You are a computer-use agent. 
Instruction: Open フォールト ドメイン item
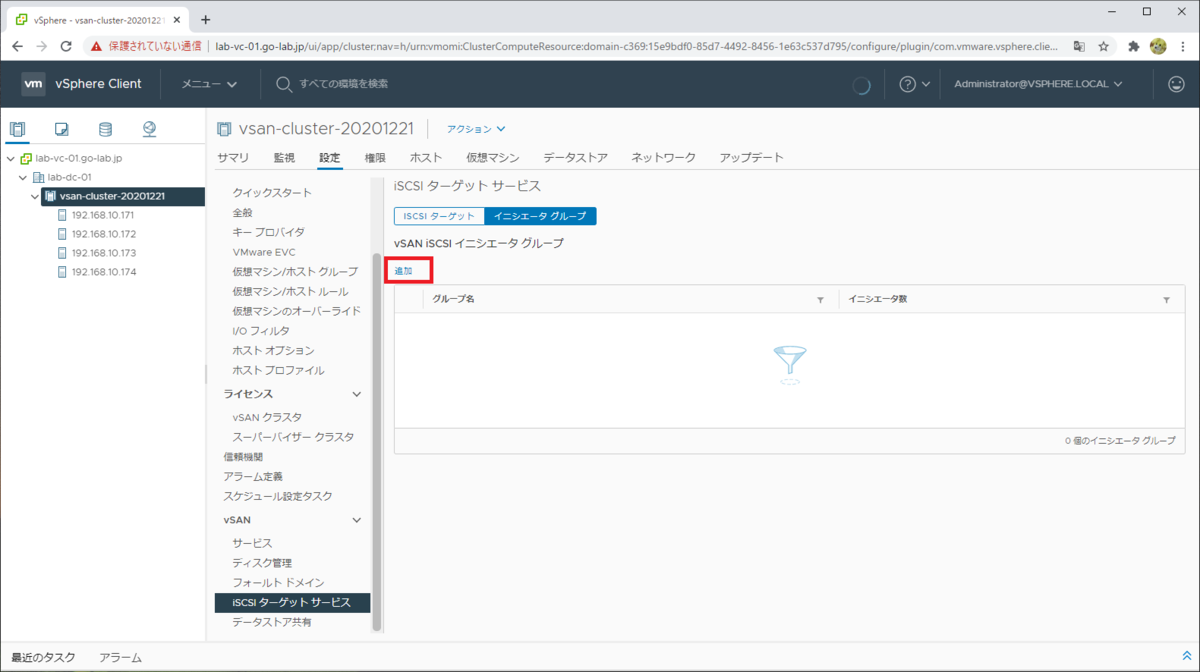coord(278,583)
